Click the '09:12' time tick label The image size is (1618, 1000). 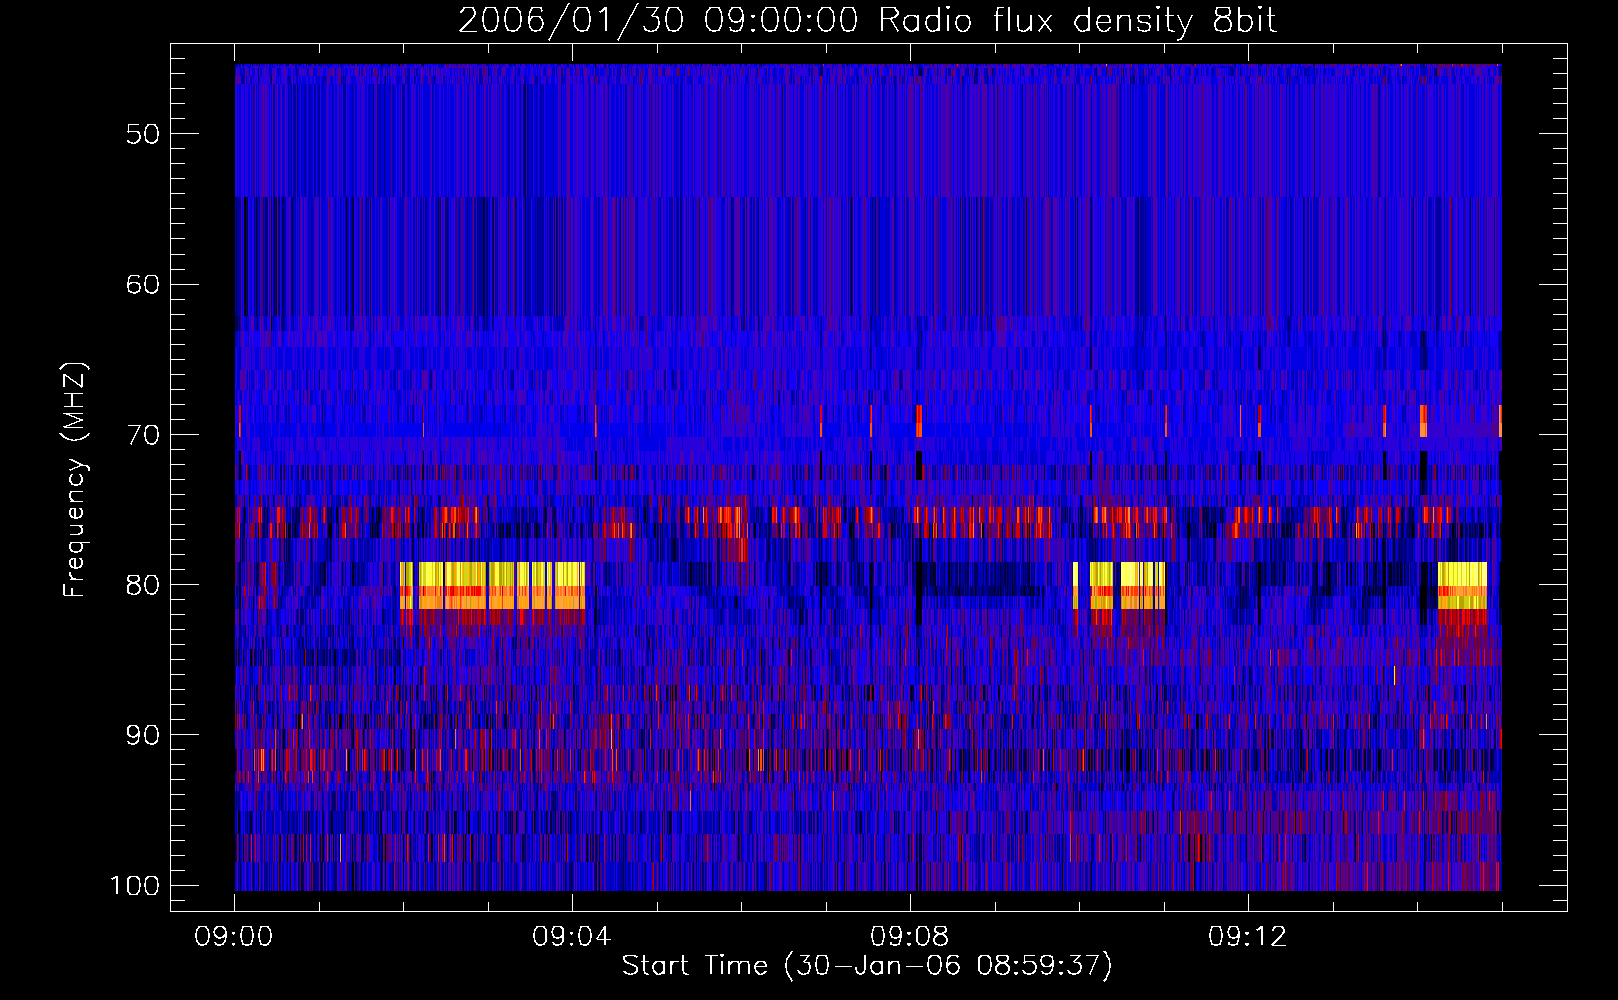coord(1248,937)
